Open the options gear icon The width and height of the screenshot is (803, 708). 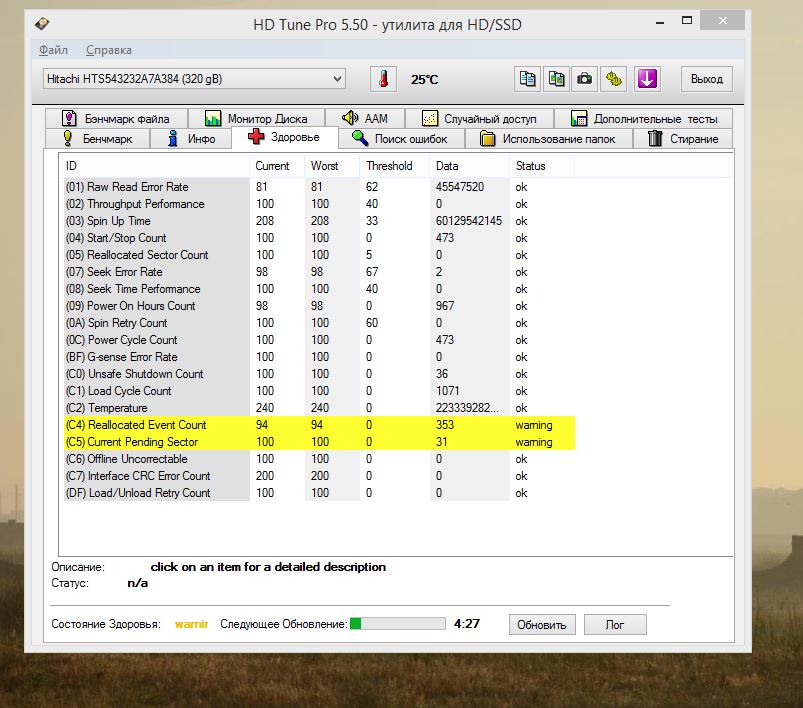pyautogui.click(x=616, y=79)
